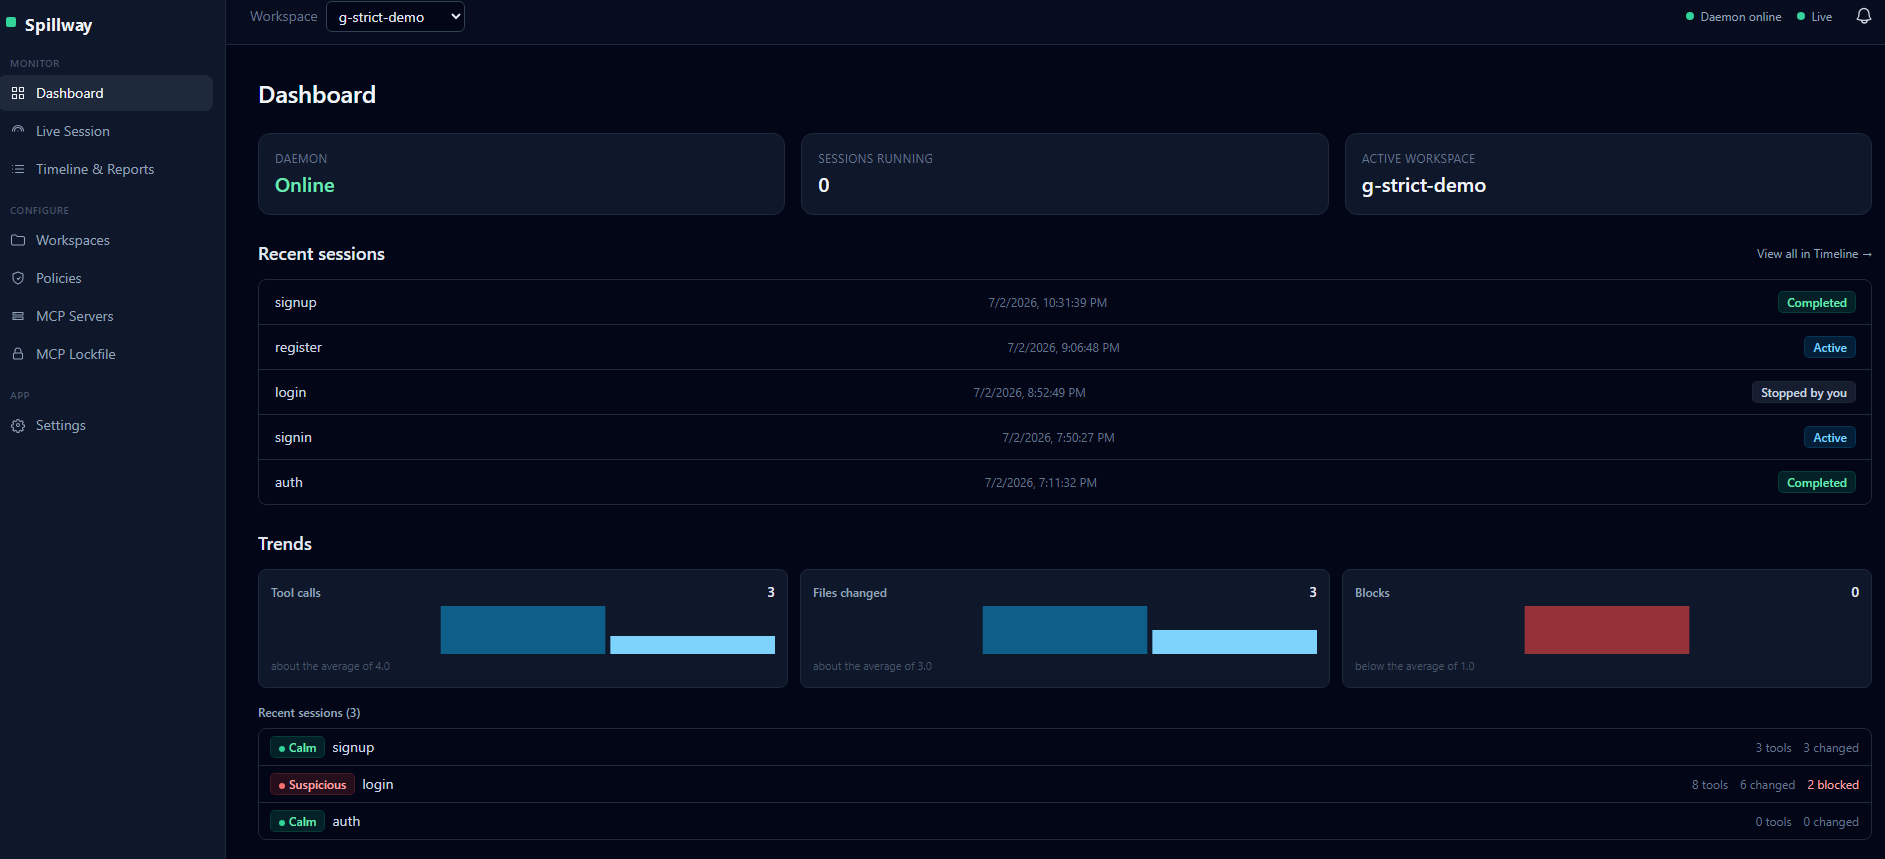Click the Tool calls trend card title
This screenshot has height=859, width=1885.
(296, 593)
